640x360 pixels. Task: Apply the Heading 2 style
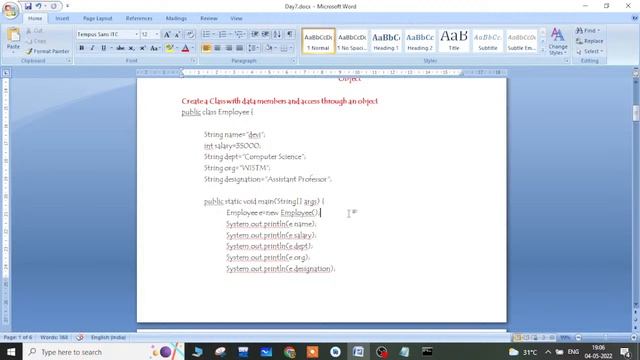click(420, 41)
